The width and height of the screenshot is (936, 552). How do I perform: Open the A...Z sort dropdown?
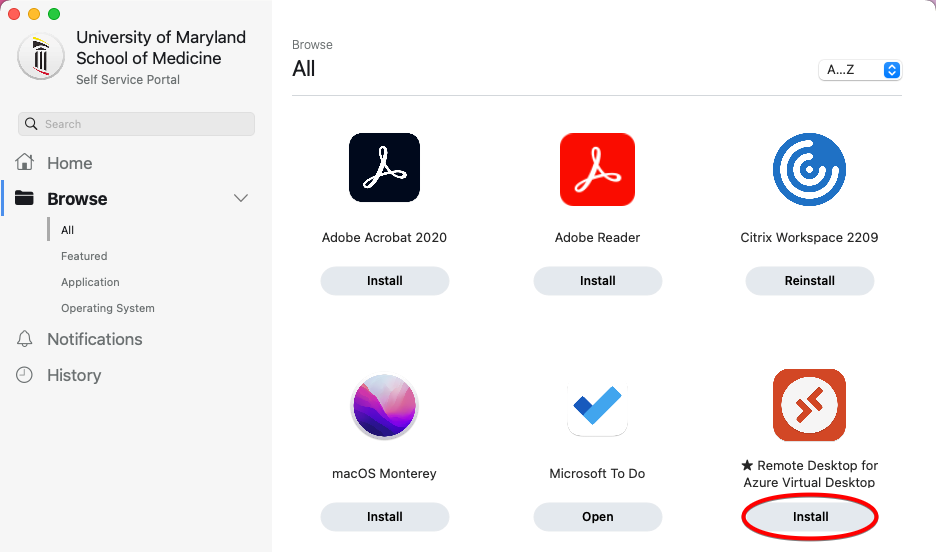[x=859, y=70]
